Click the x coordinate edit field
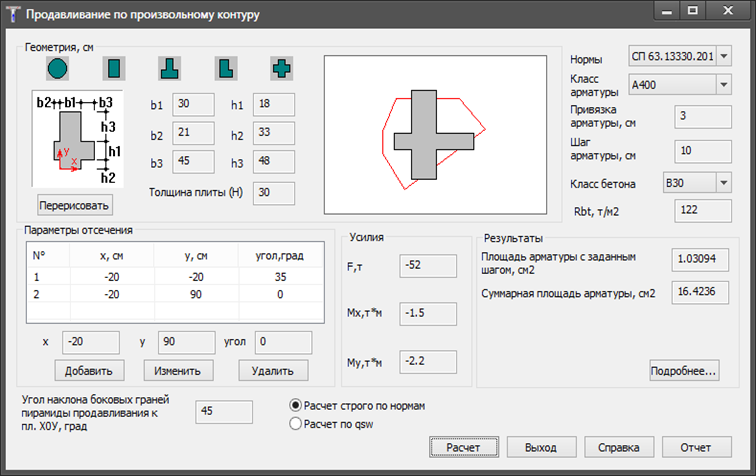The image size is (756, 476). 91,342
